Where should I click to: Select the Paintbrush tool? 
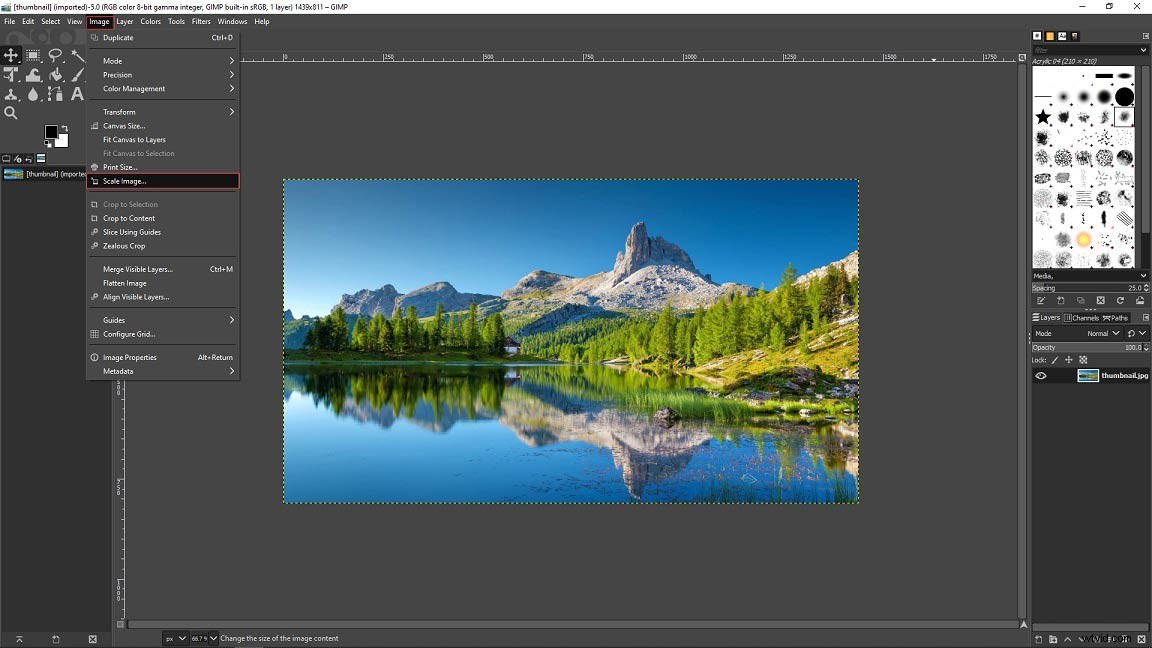[x=78, y=74]
